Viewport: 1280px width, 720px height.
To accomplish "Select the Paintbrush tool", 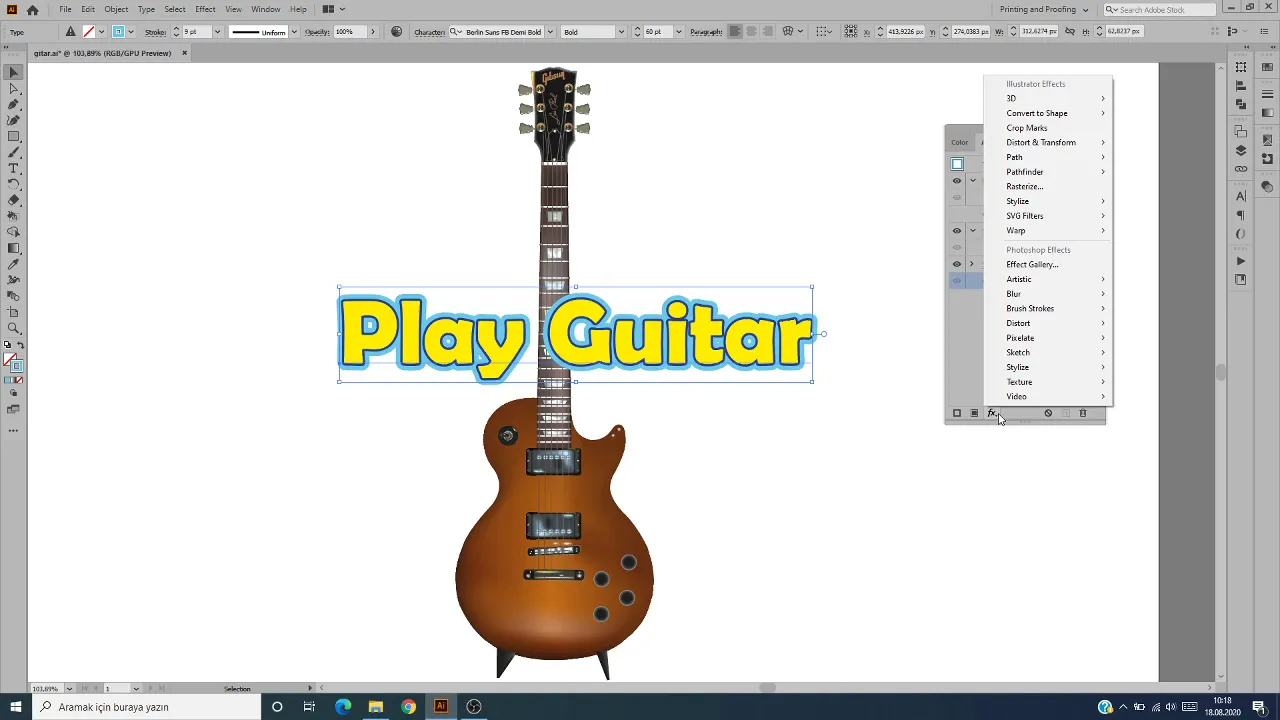I will coord(14,153).
